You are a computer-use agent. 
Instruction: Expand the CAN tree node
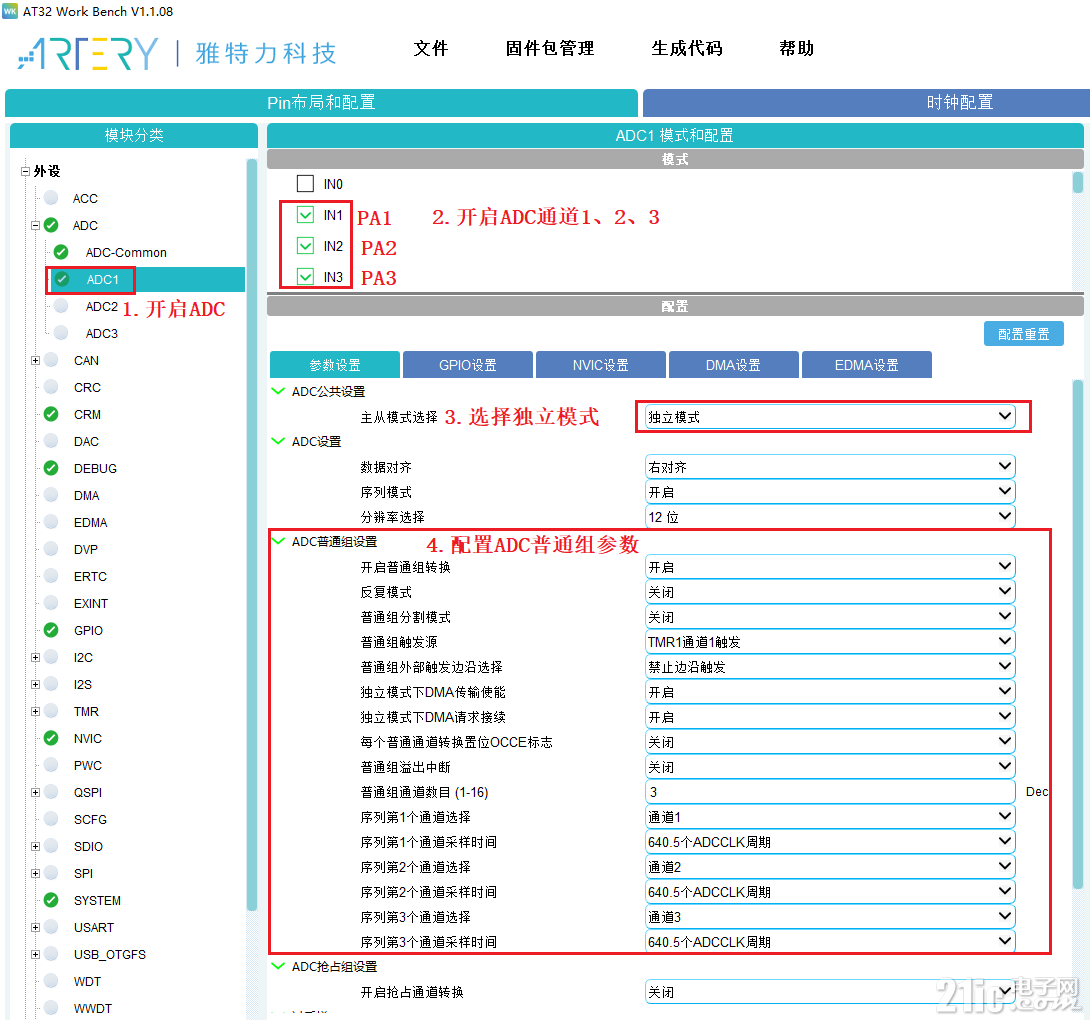tap(35, 360)
